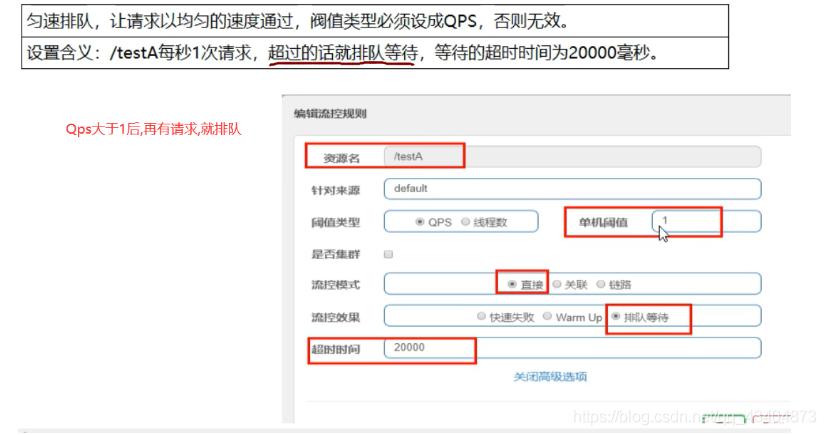Click the 超时时间 field showing 20000
Screen dimensions: 826x435
point(573,348)
